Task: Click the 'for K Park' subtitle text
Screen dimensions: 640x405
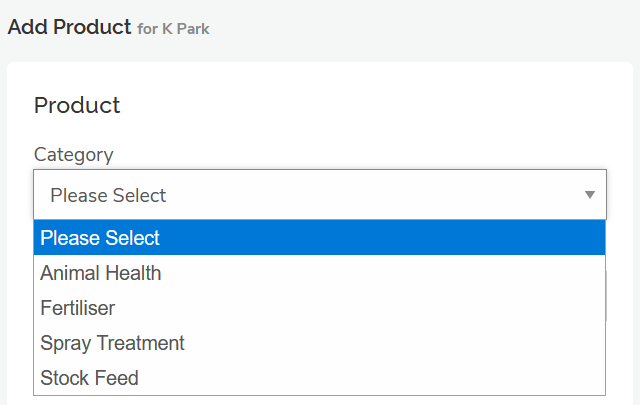Action: 174,29
